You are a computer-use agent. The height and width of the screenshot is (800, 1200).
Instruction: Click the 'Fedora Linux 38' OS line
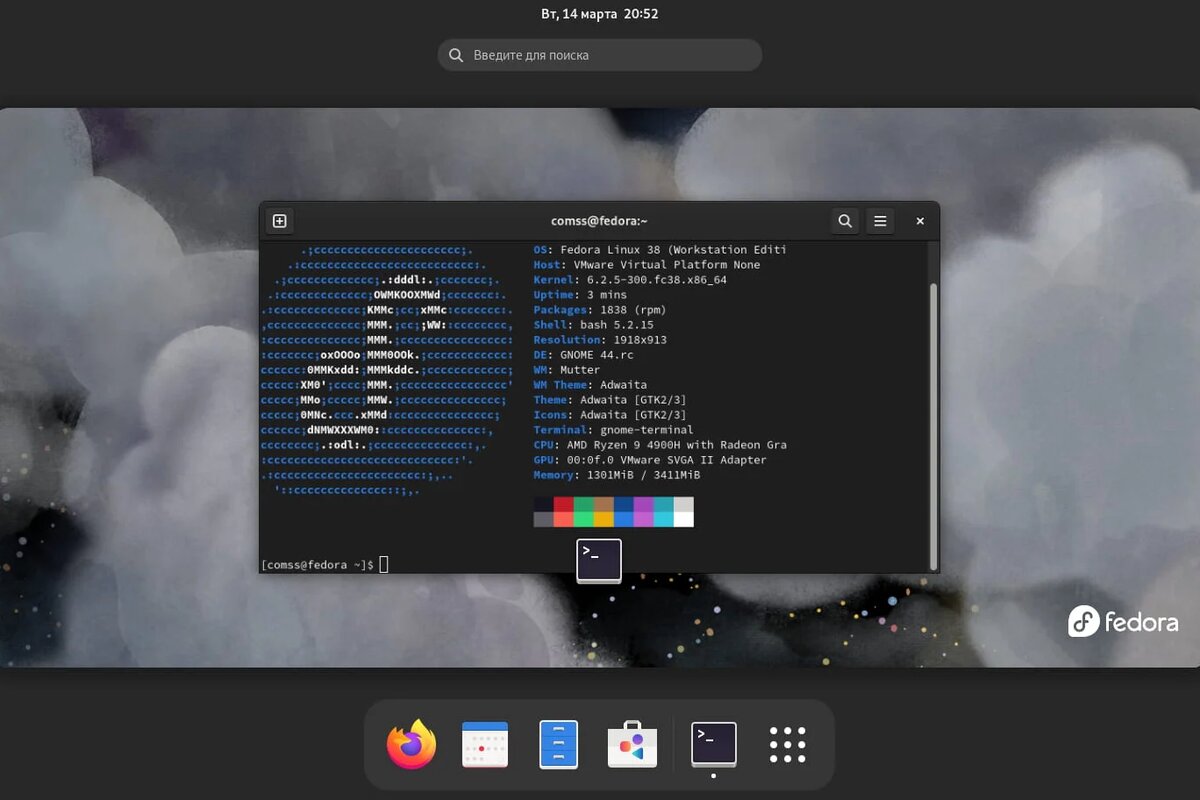pyautogui.click(x=660, y=250)
